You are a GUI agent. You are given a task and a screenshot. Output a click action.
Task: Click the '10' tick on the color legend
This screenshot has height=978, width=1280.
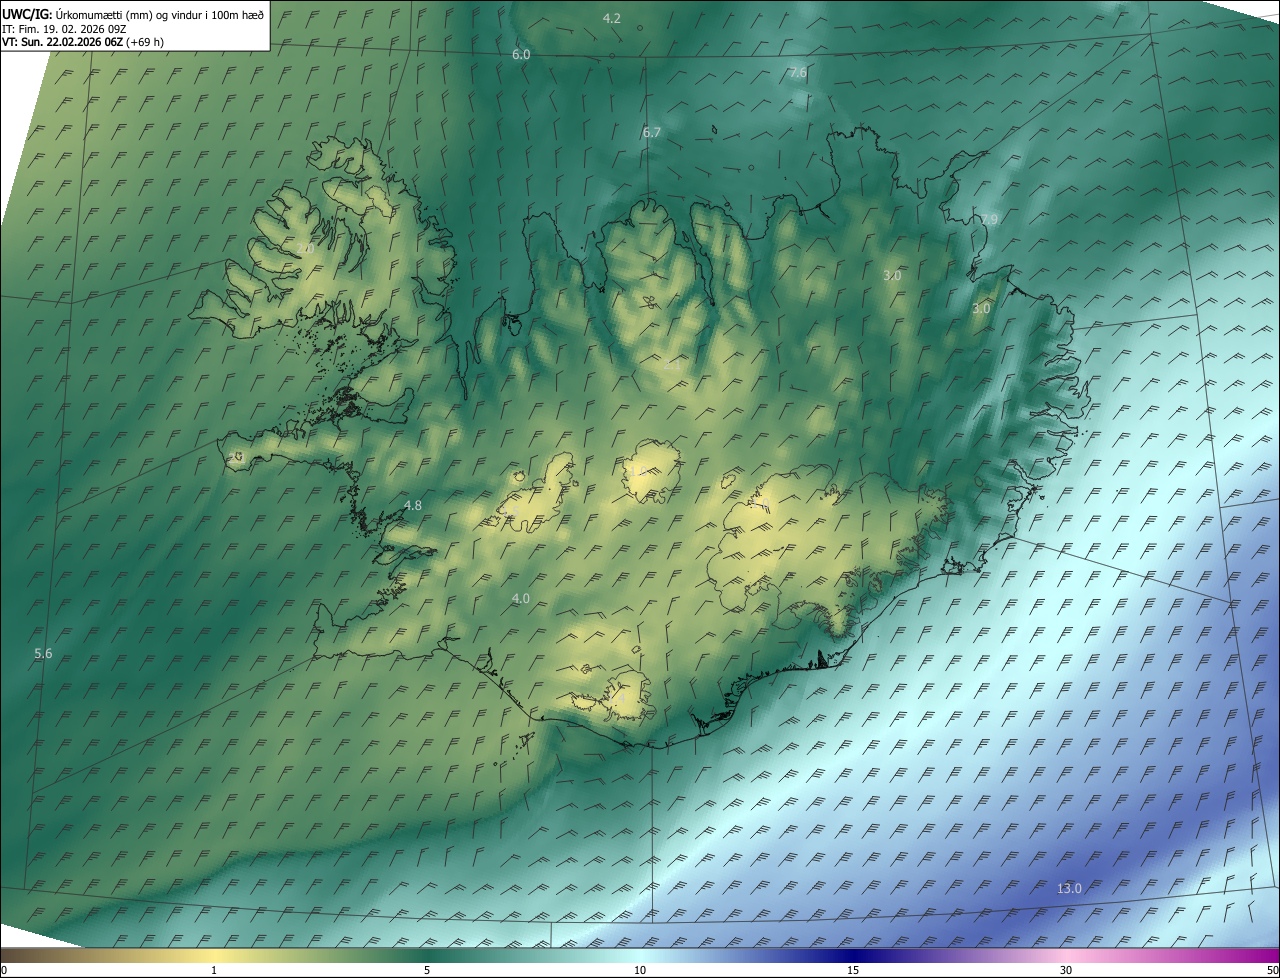640,970
